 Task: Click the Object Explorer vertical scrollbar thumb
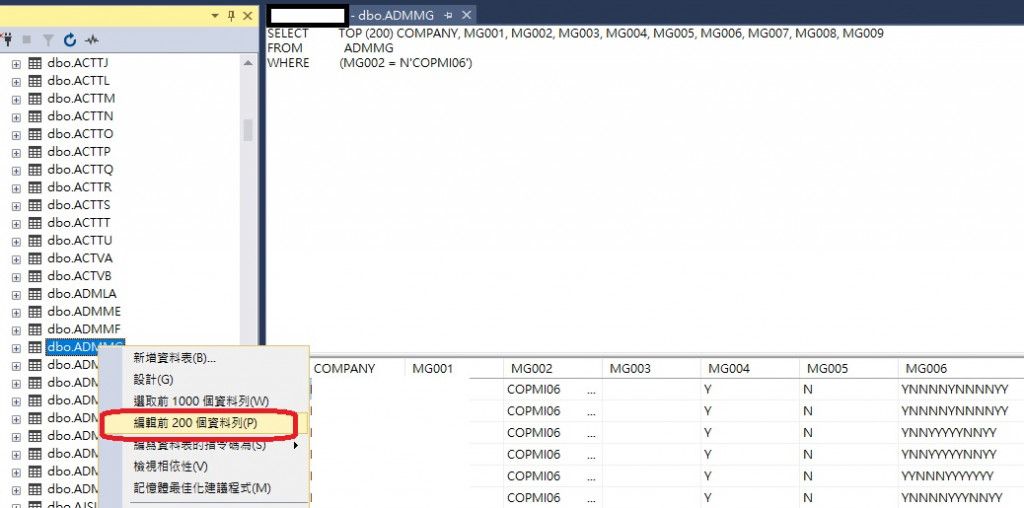point(248,129)
